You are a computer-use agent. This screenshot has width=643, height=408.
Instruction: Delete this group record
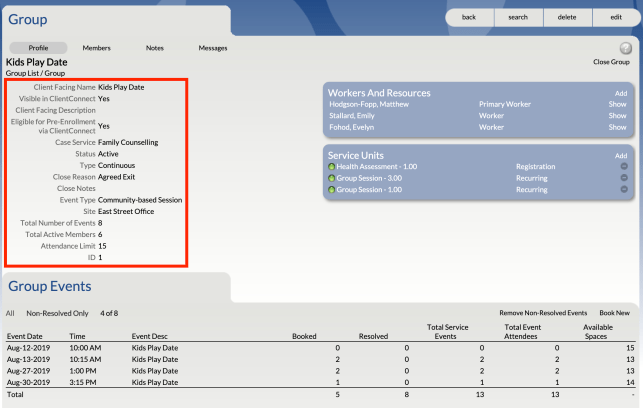point(567,17)
